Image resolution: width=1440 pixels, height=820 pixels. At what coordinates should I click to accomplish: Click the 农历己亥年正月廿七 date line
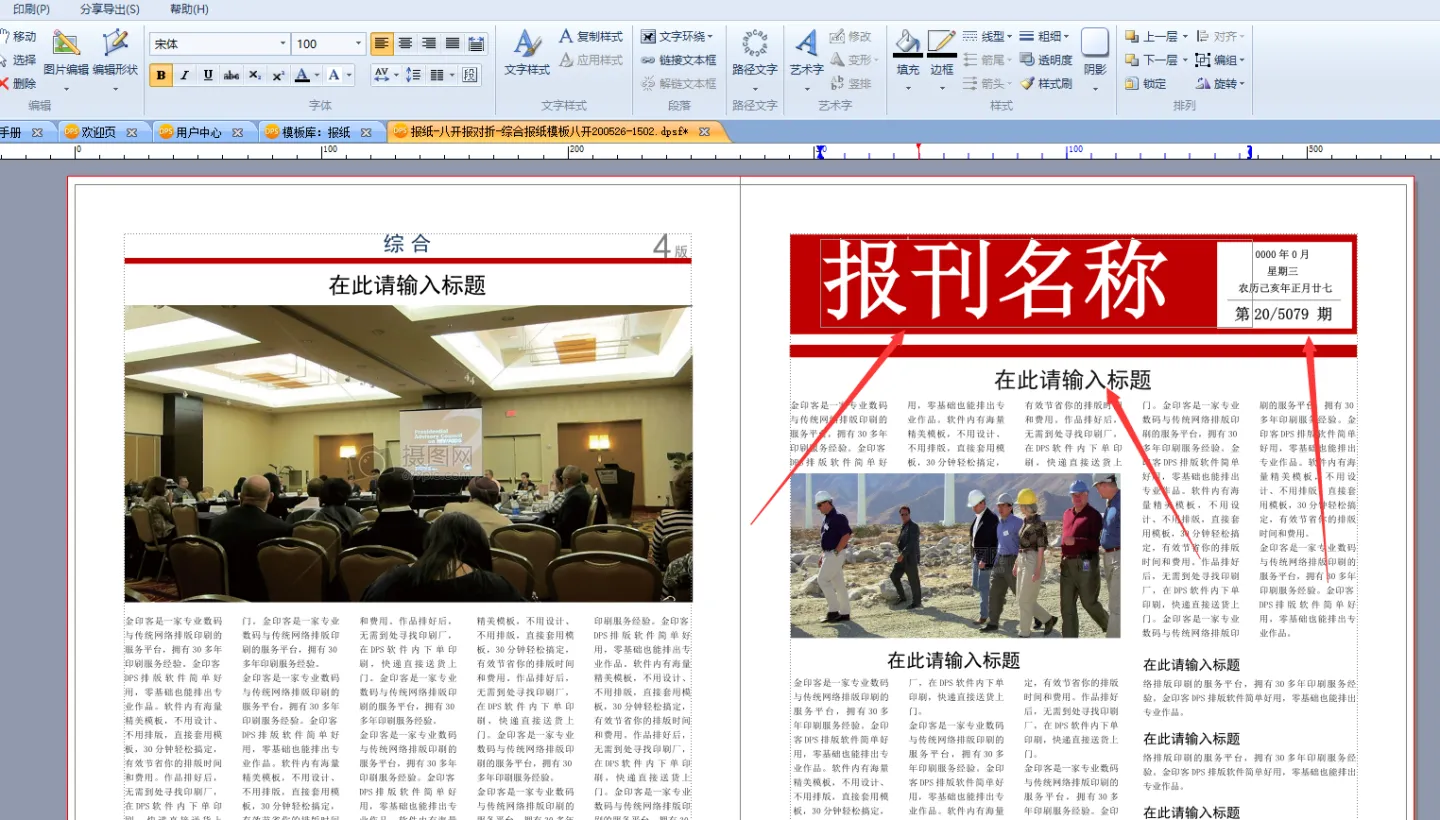(1285, 288)
